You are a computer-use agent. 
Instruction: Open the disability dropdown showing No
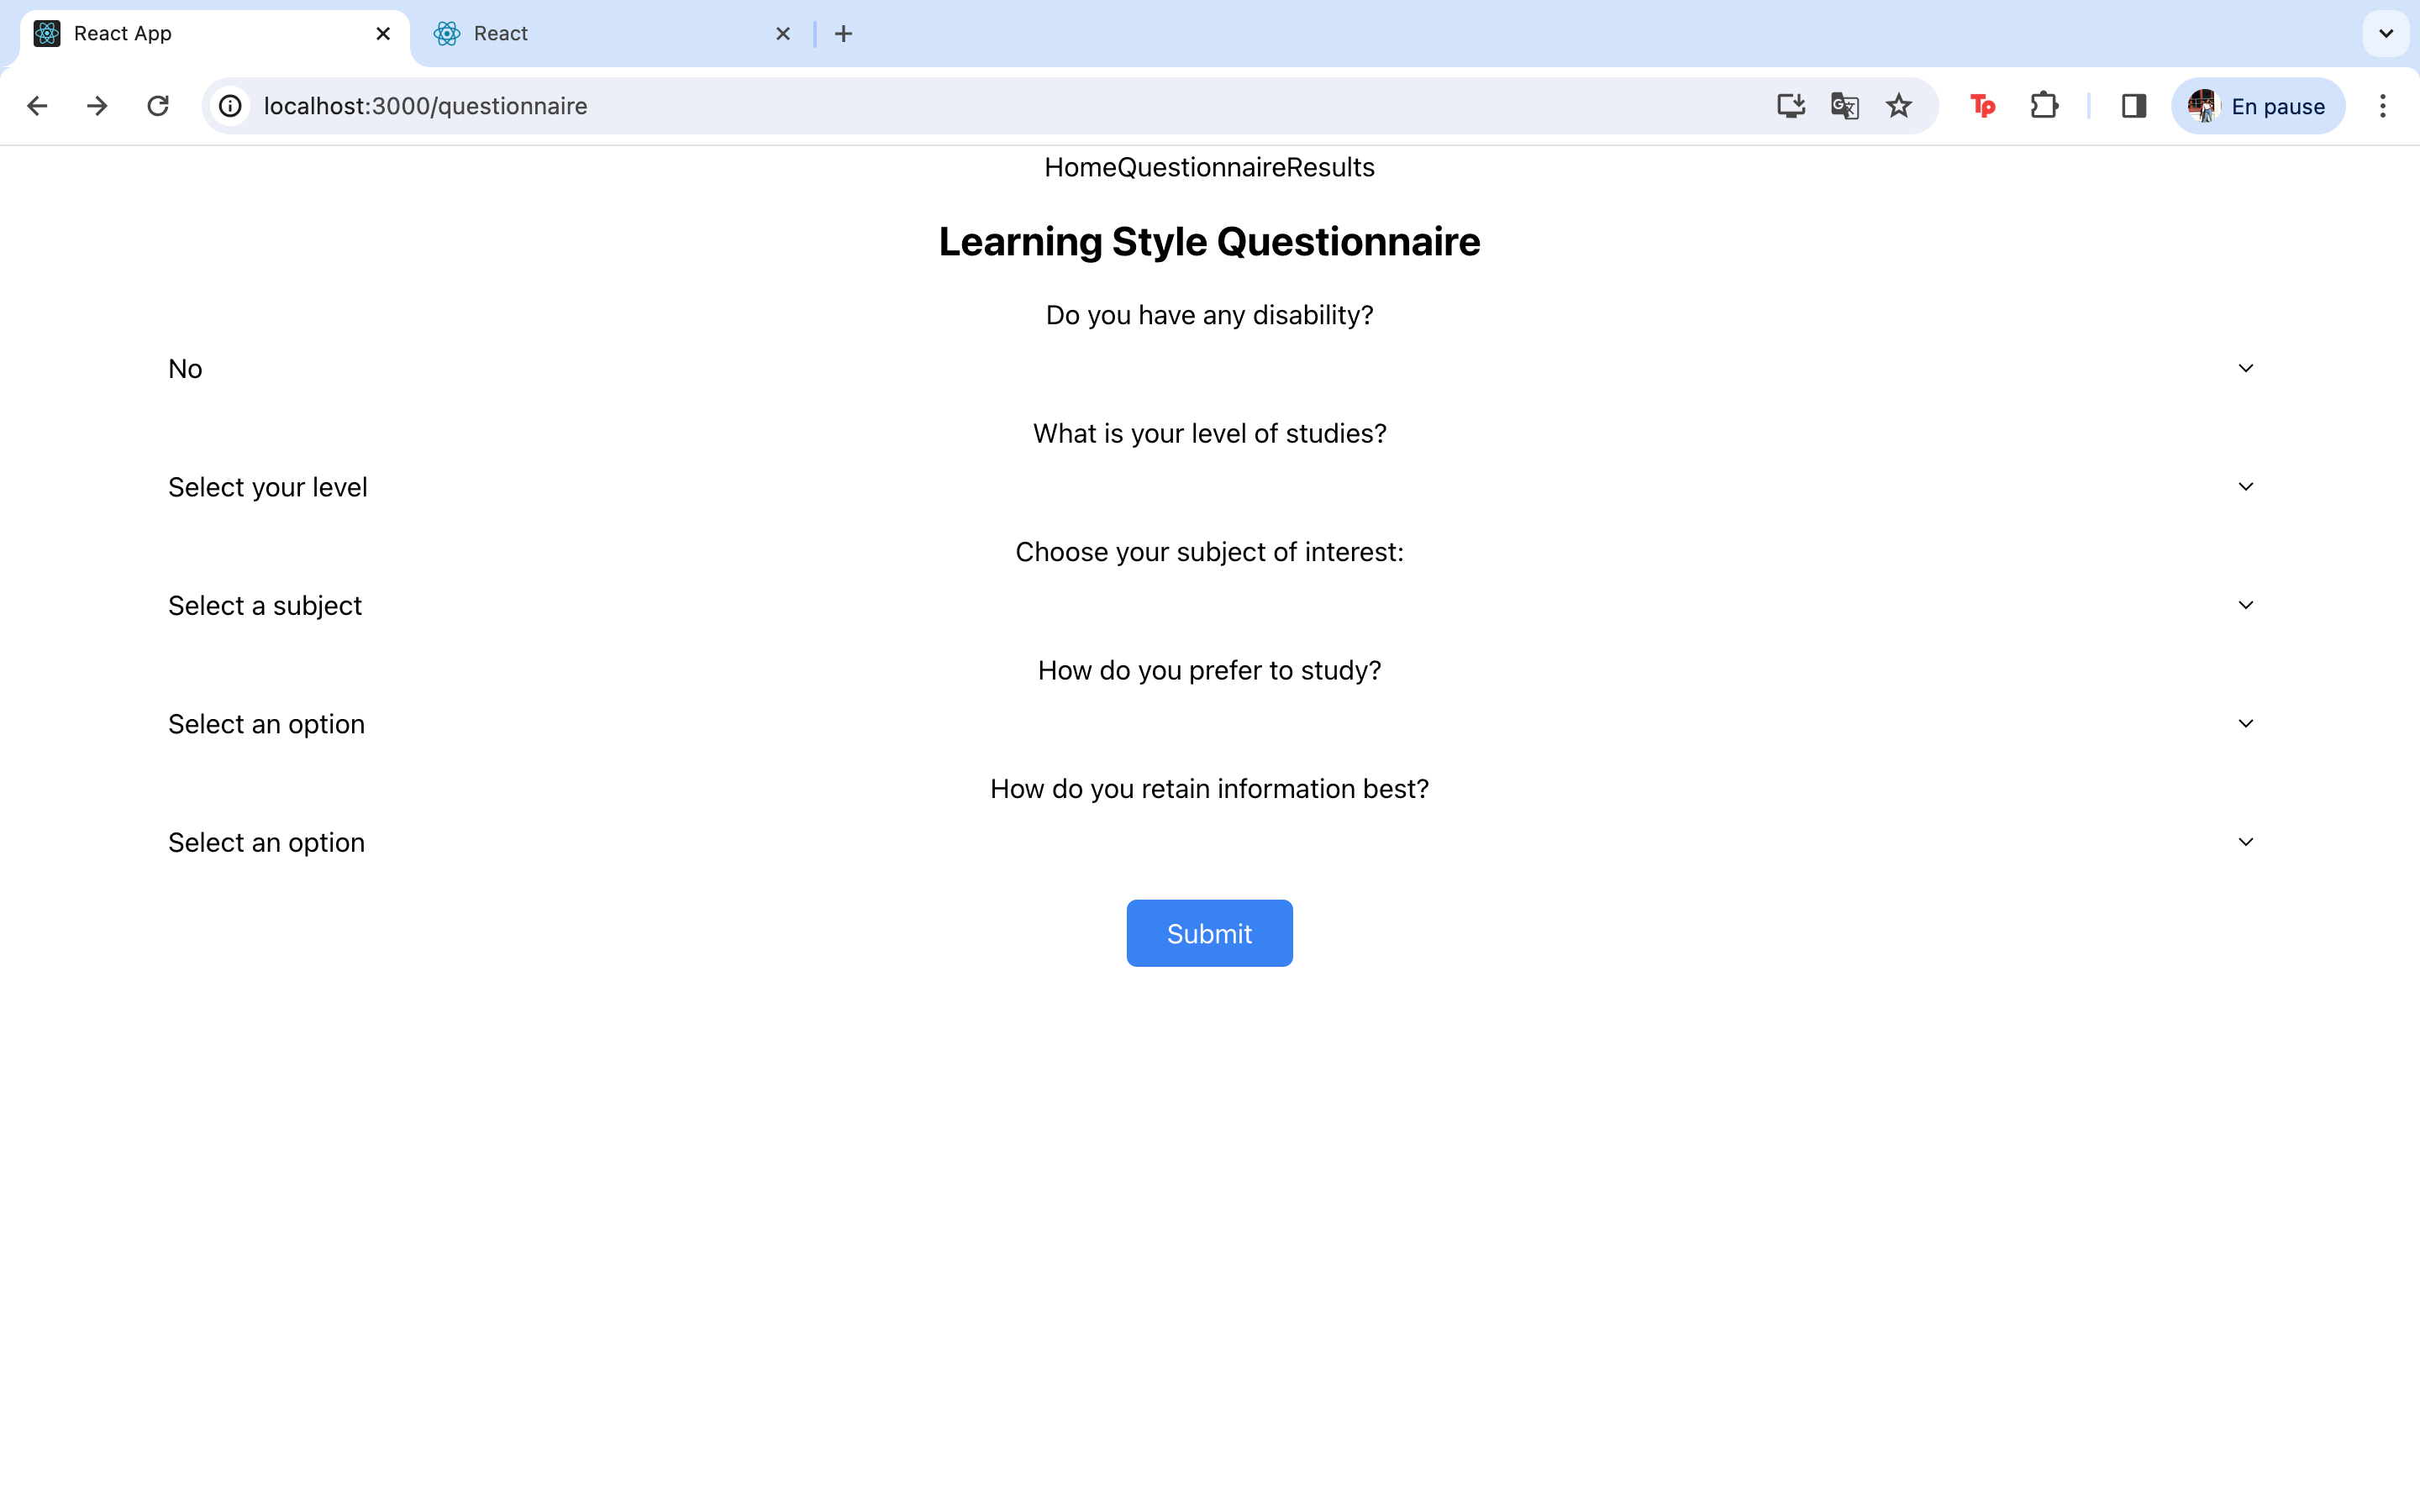pos(1209,369)
